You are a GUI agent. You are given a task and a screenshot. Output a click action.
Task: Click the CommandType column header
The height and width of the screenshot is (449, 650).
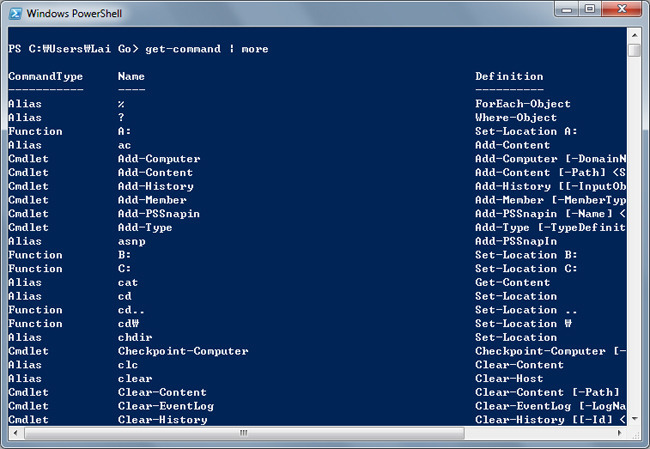click(x=46, y=77)
